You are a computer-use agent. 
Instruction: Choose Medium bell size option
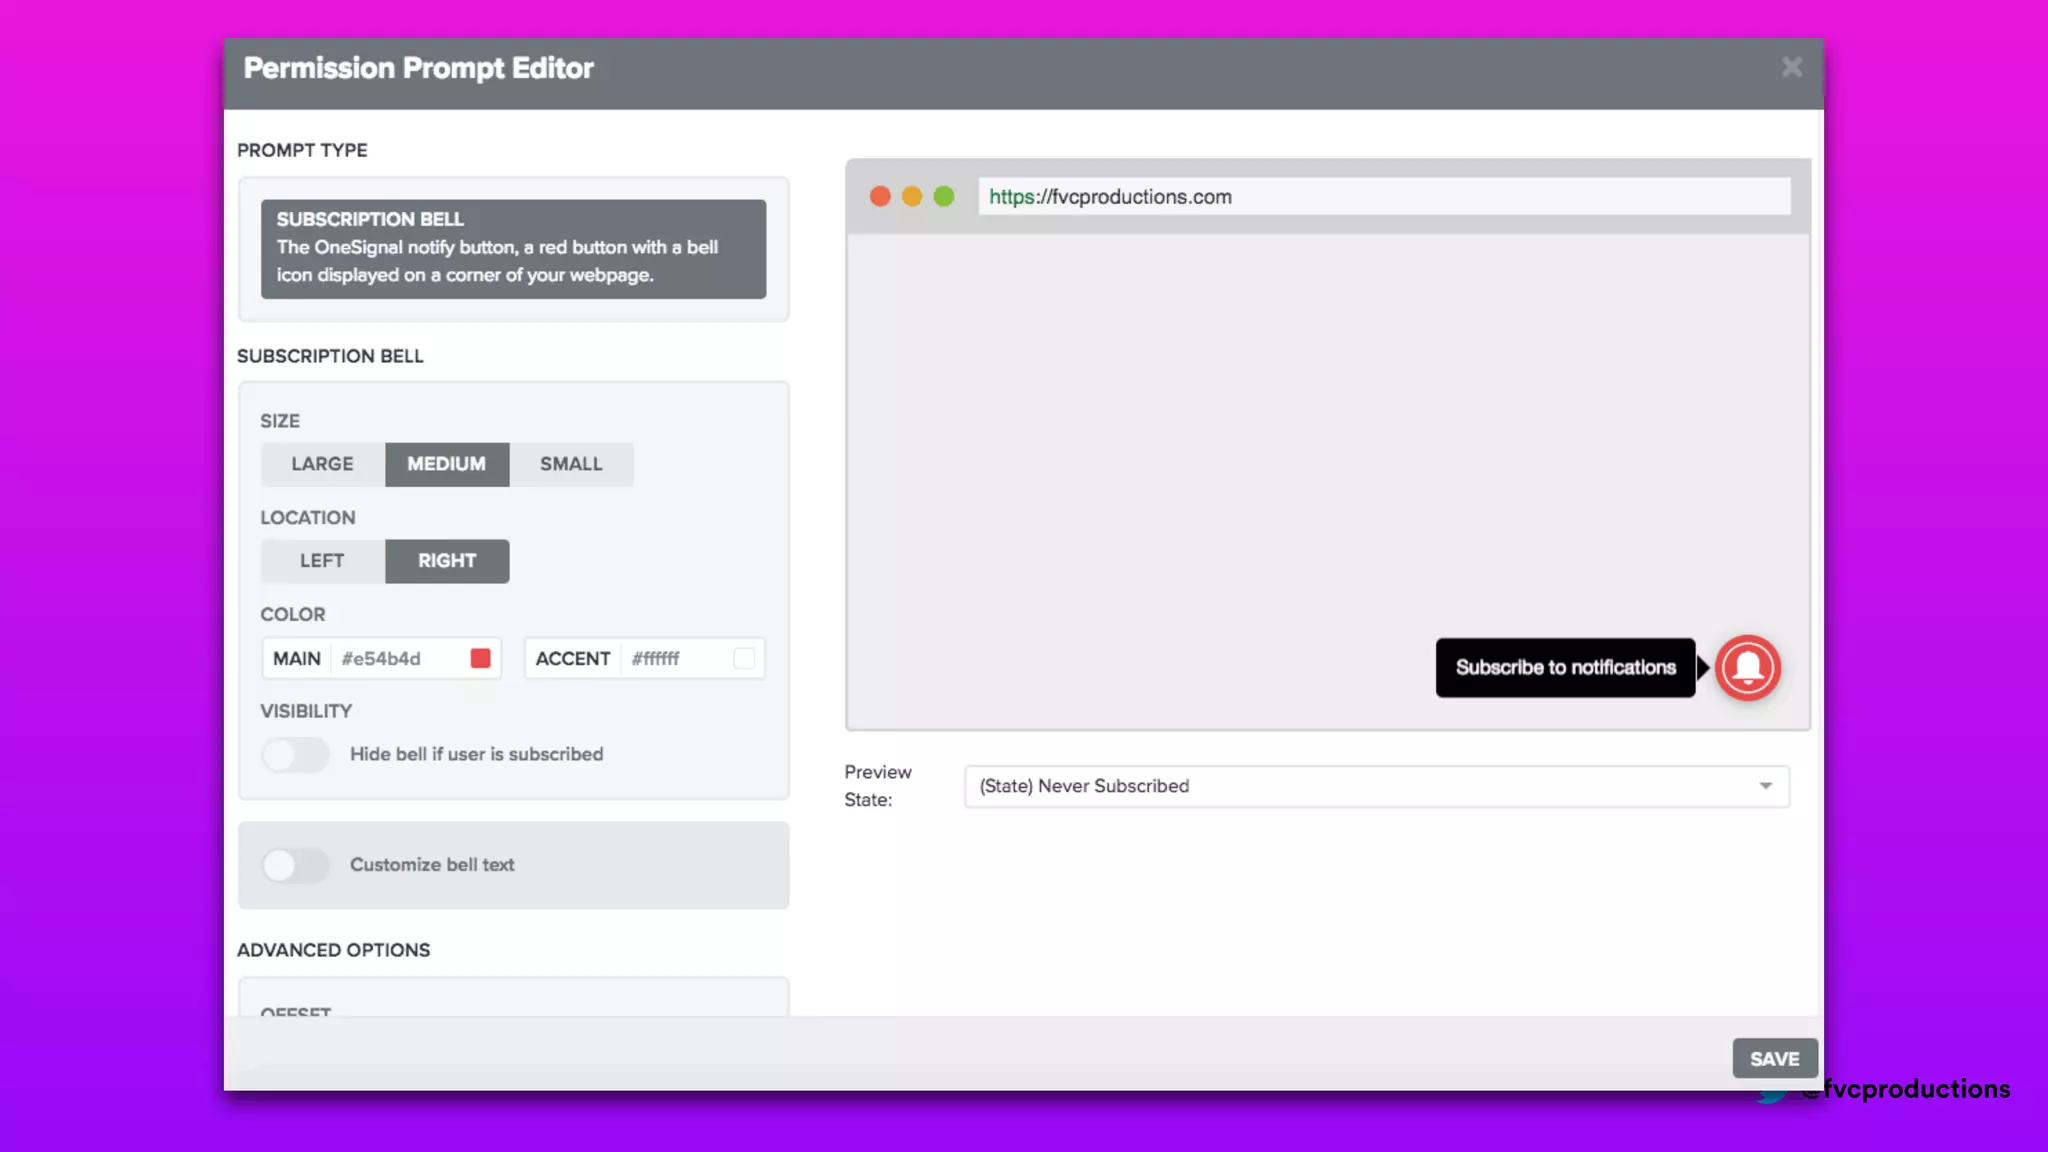click(446, 464)
